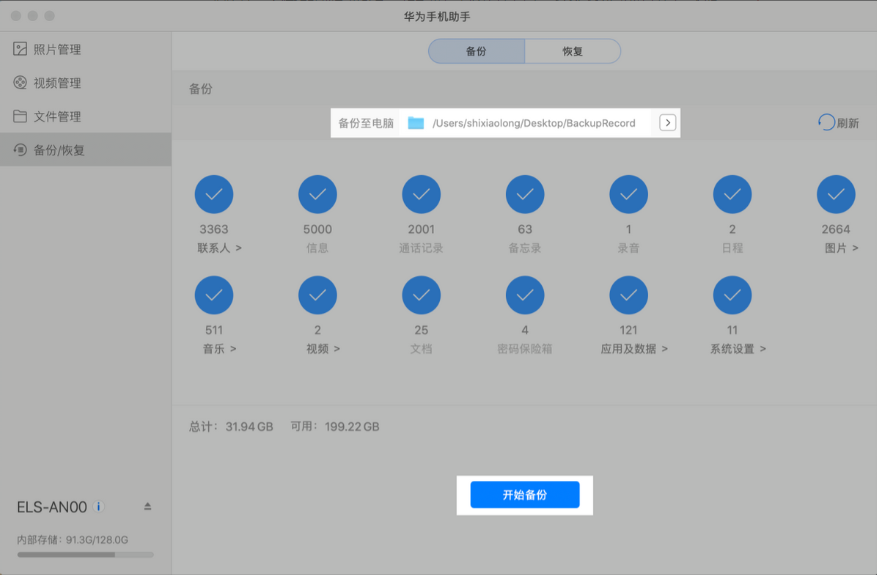Click the 2664 pictures count
The image size is (877, 575).
click(836, 229)
